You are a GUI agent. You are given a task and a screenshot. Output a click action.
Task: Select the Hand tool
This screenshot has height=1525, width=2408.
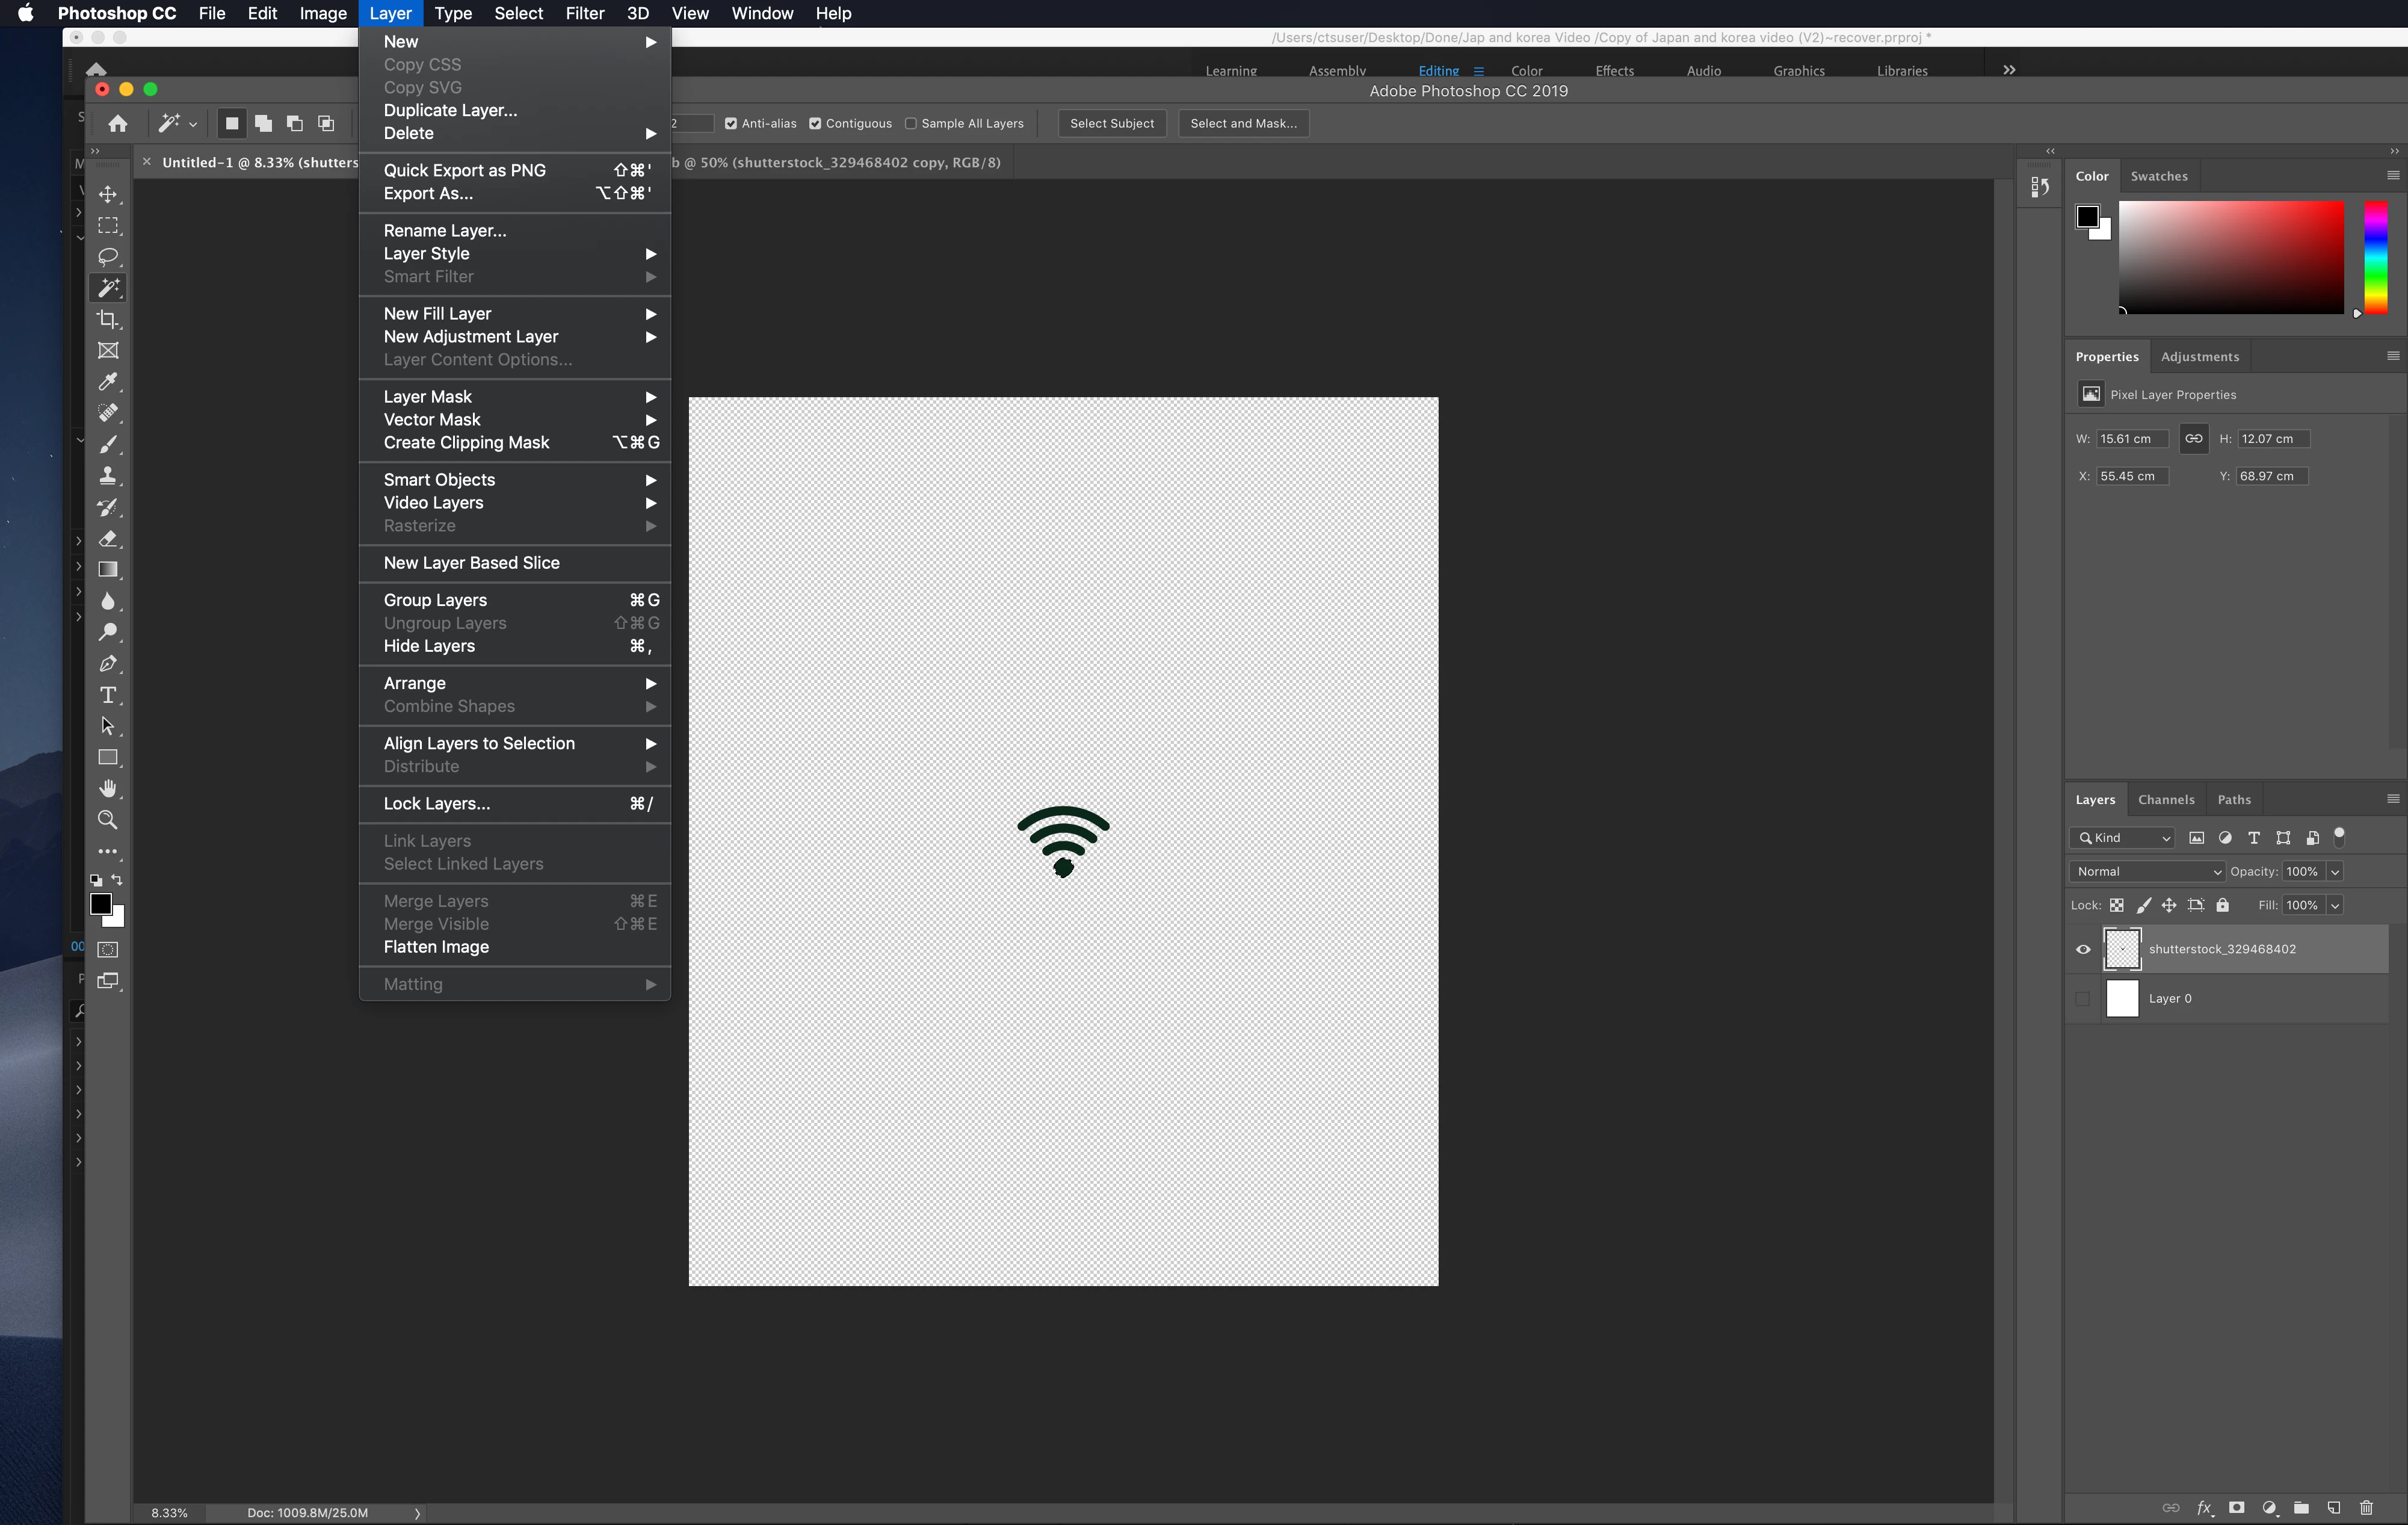(108, 788)
